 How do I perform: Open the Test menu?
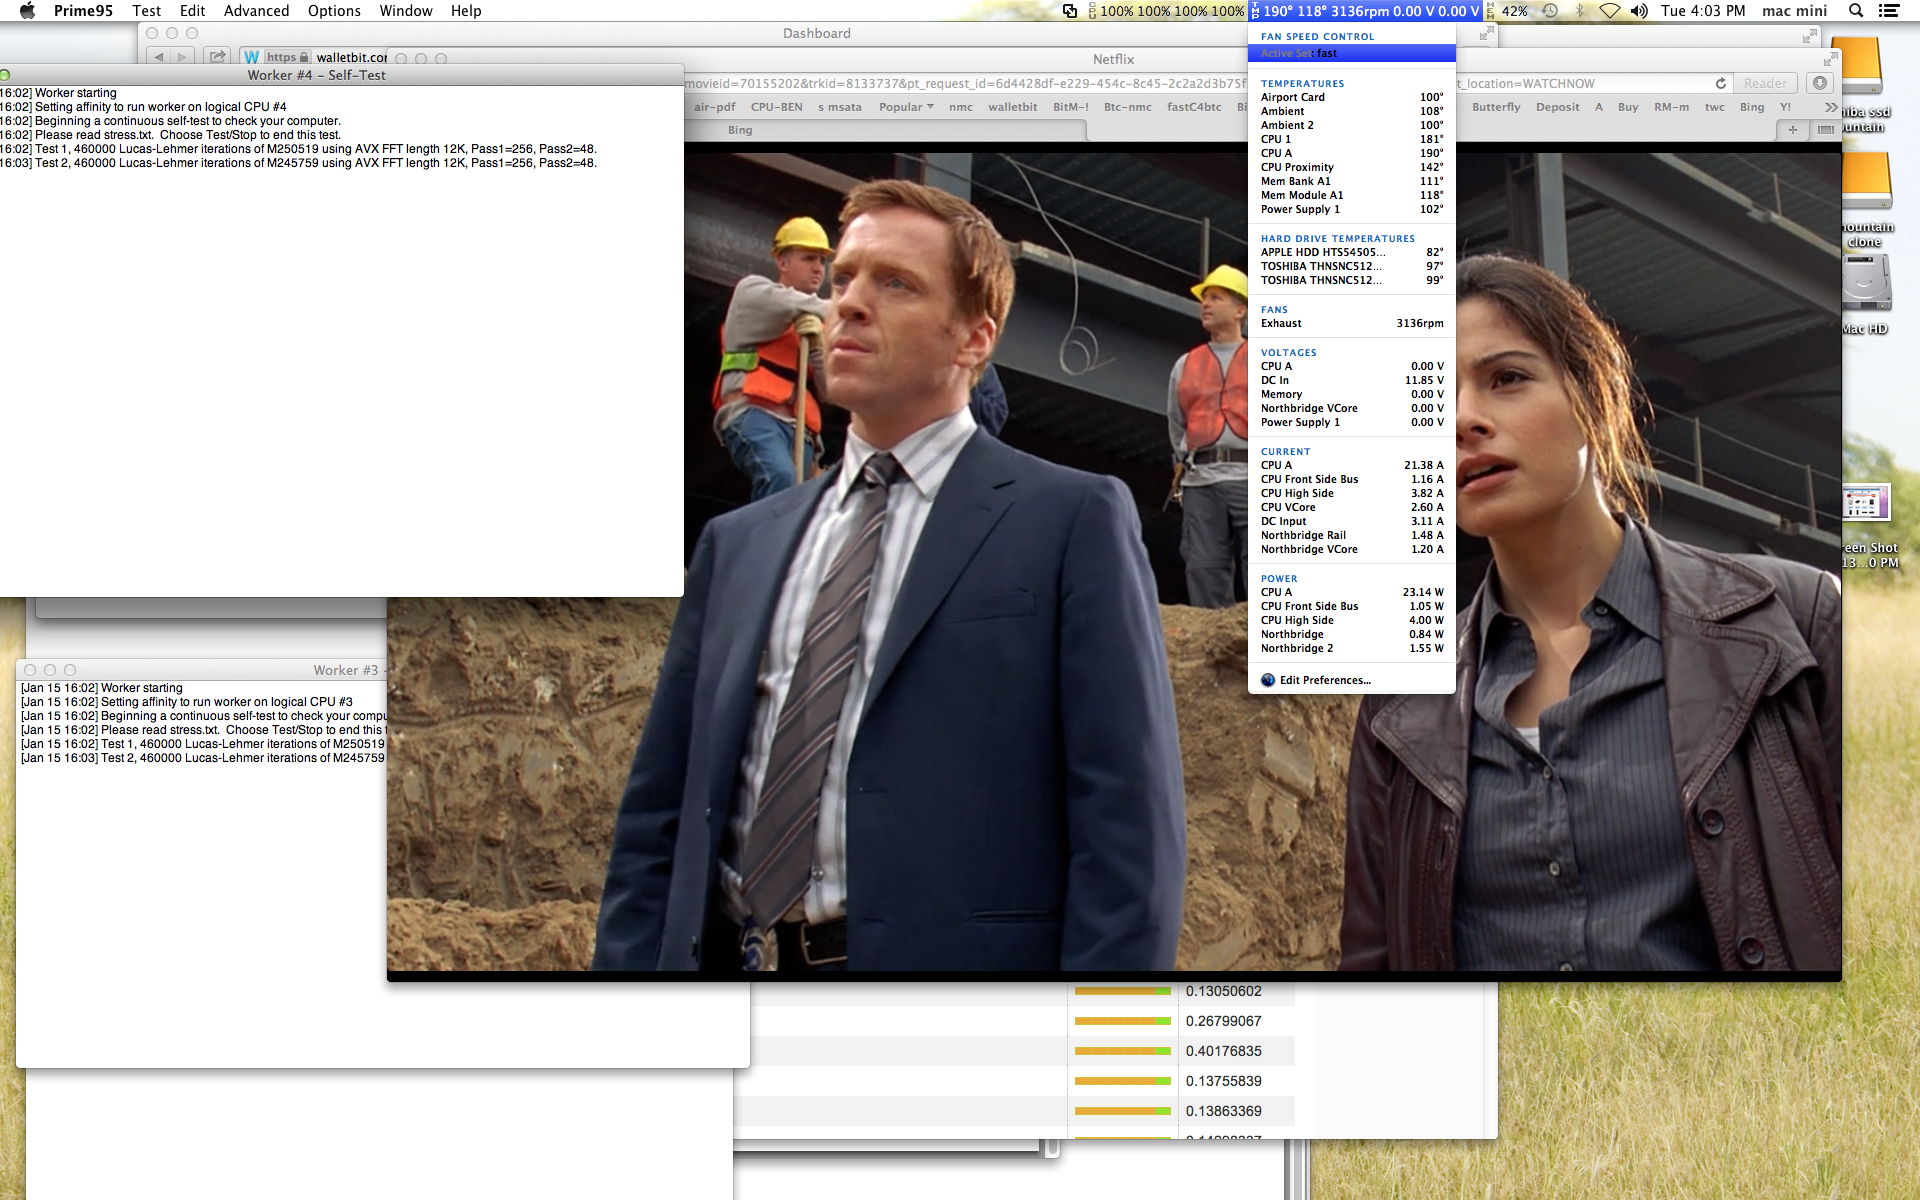(146, 11)
